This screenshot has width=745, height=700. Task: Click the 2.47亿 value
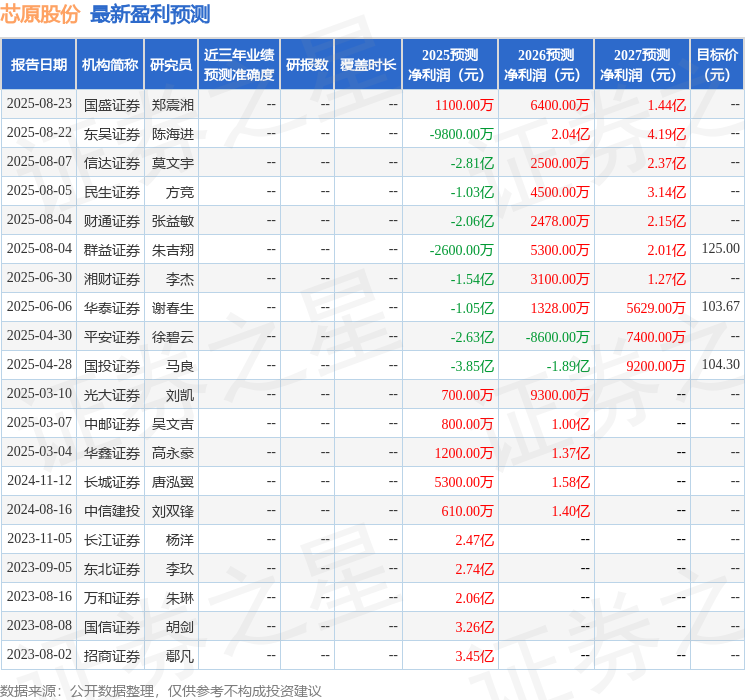tap(474, 540)
